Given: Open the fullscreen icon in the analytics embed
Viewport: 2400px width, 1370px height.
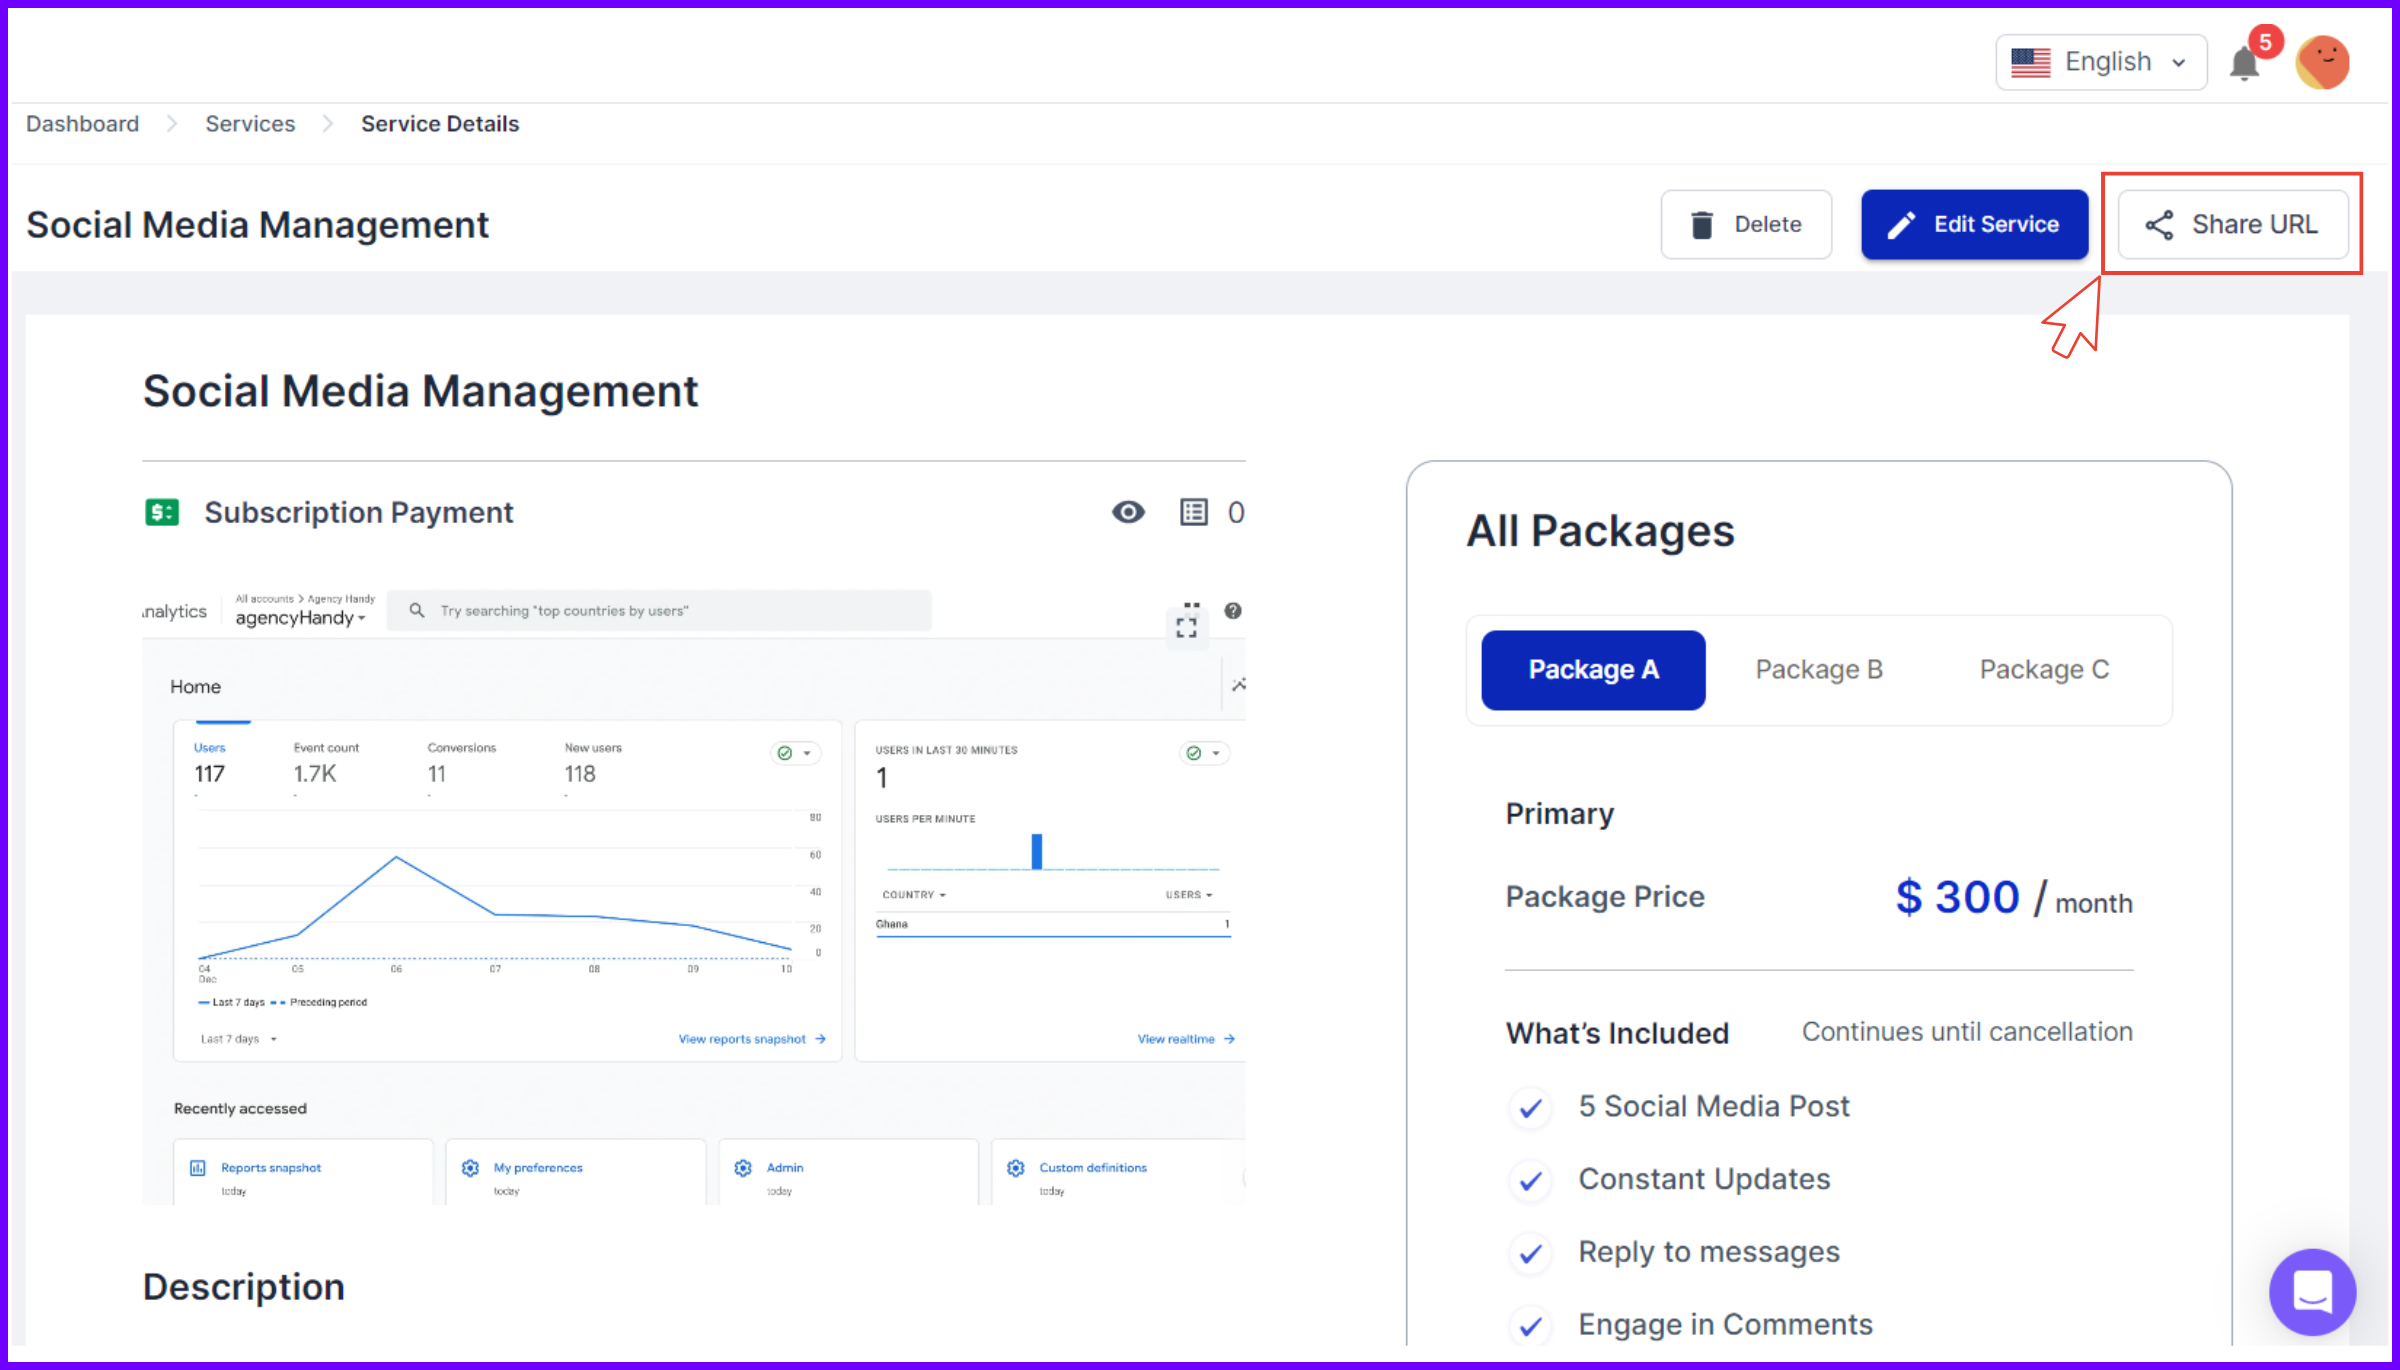Looking at the screenshot, I should point(1188,626).
